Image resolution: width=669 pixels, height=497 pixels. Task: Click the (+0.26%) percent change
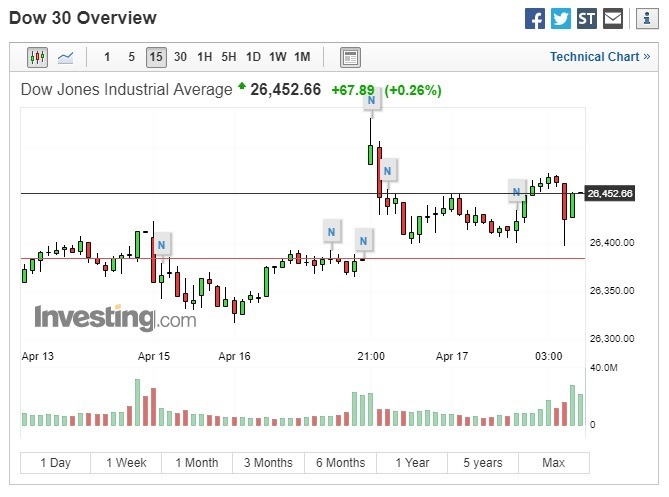(x=413, y=90)
